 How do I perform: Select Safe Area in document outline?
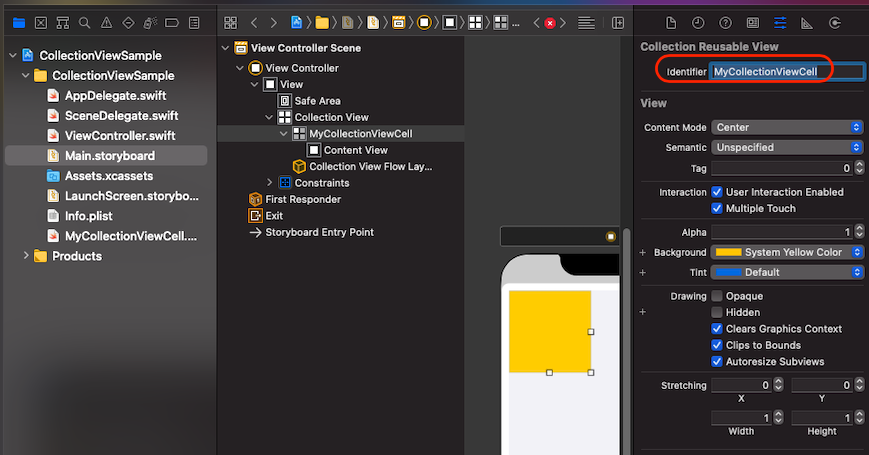coord(318,101)
